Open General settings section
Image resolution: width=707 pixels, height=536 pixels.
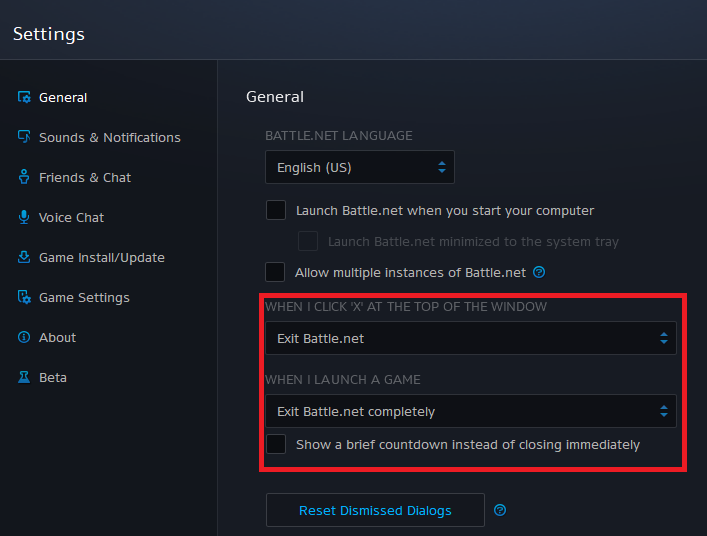63,97
